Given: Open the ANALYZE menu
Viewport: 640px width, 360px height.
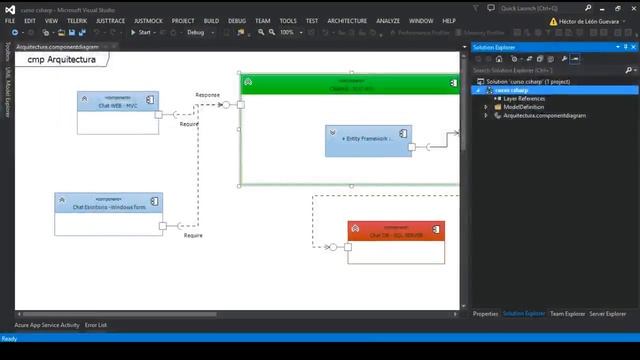Looking at the screenshot, I should 388,21.
